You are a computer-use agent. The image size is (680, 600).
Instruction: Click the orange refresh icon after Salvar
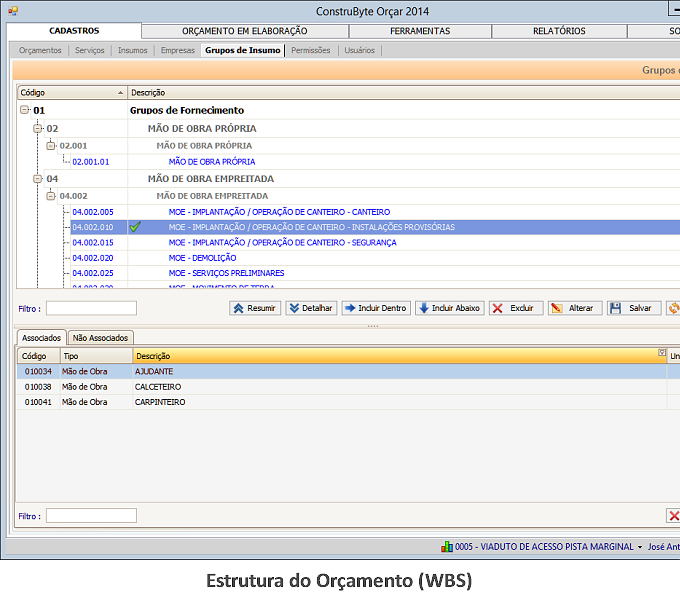point(674,308)
